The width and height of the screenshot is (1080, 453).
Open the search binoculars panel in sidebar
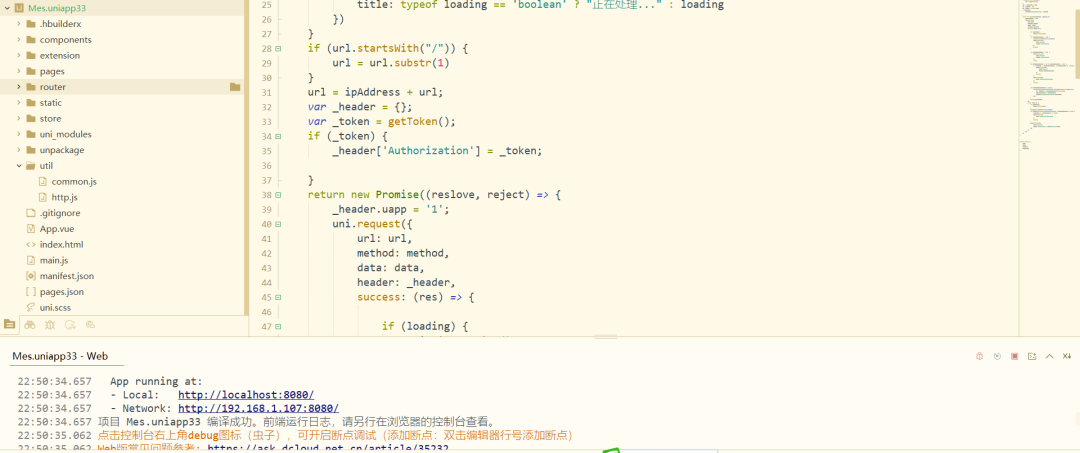click(x=30, y=325)
